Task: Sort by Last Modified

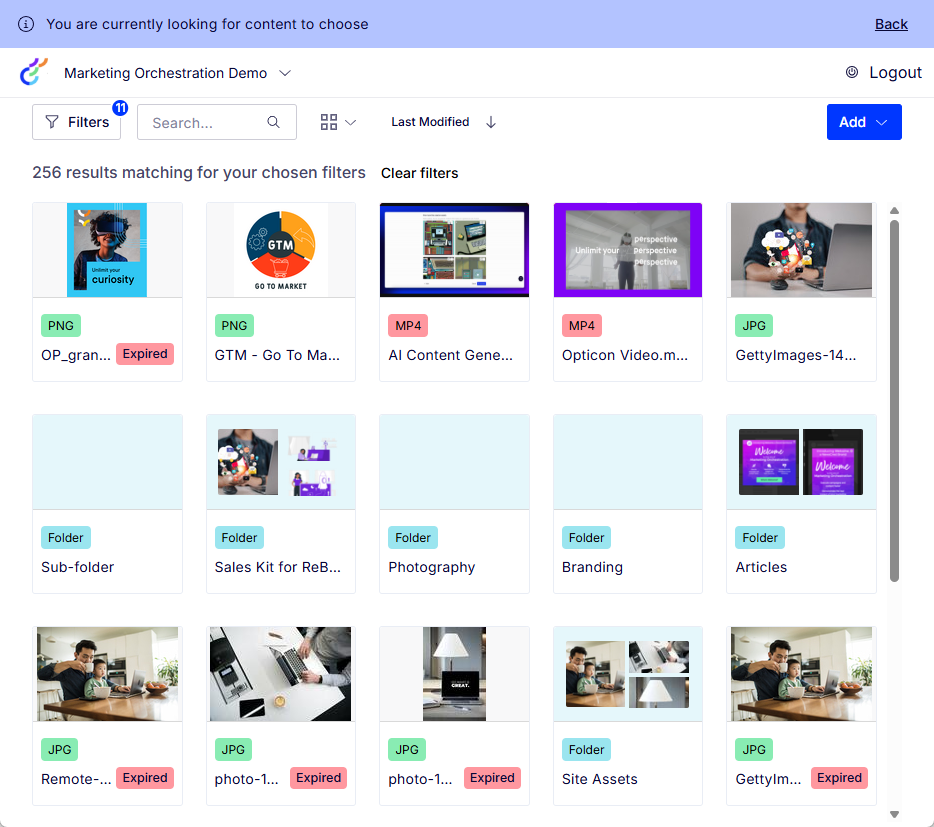Action: (430, 122)
